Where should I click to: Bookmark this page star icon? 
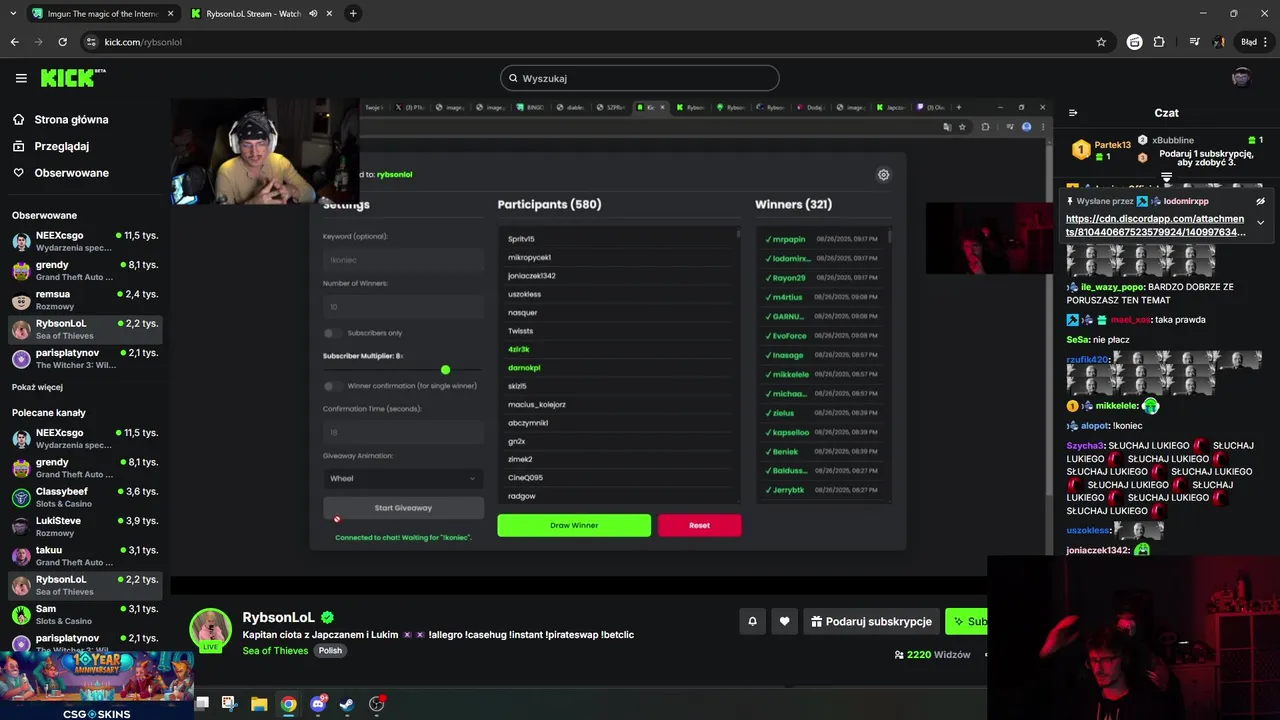[1101, 42]
